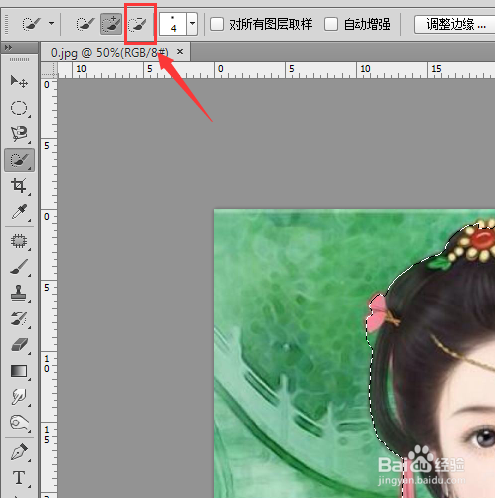The height and width of the screenshot is (498, 495).
Task: Open the brush size picker dropdown
Action: [192, 24]
